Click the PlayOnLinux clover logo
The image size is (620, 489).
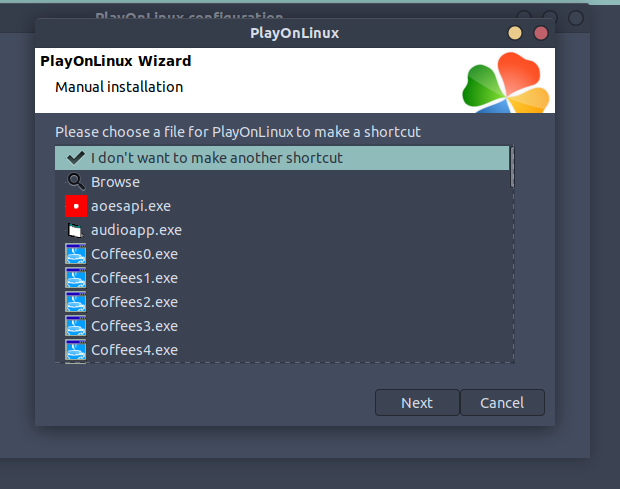pyautogui.click(x=506, y=83)
